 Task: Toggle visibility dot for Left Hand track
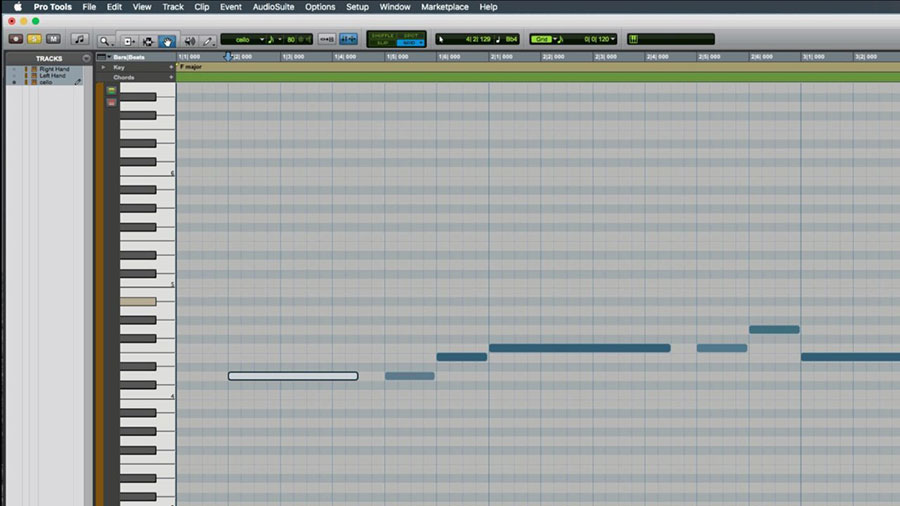[x=14, y=76]
